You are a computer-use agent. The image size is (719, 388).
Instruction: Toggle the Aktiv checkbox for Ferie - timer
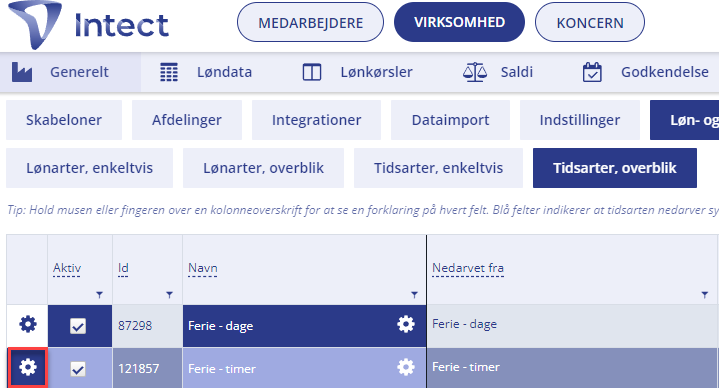tap(78, 369)
